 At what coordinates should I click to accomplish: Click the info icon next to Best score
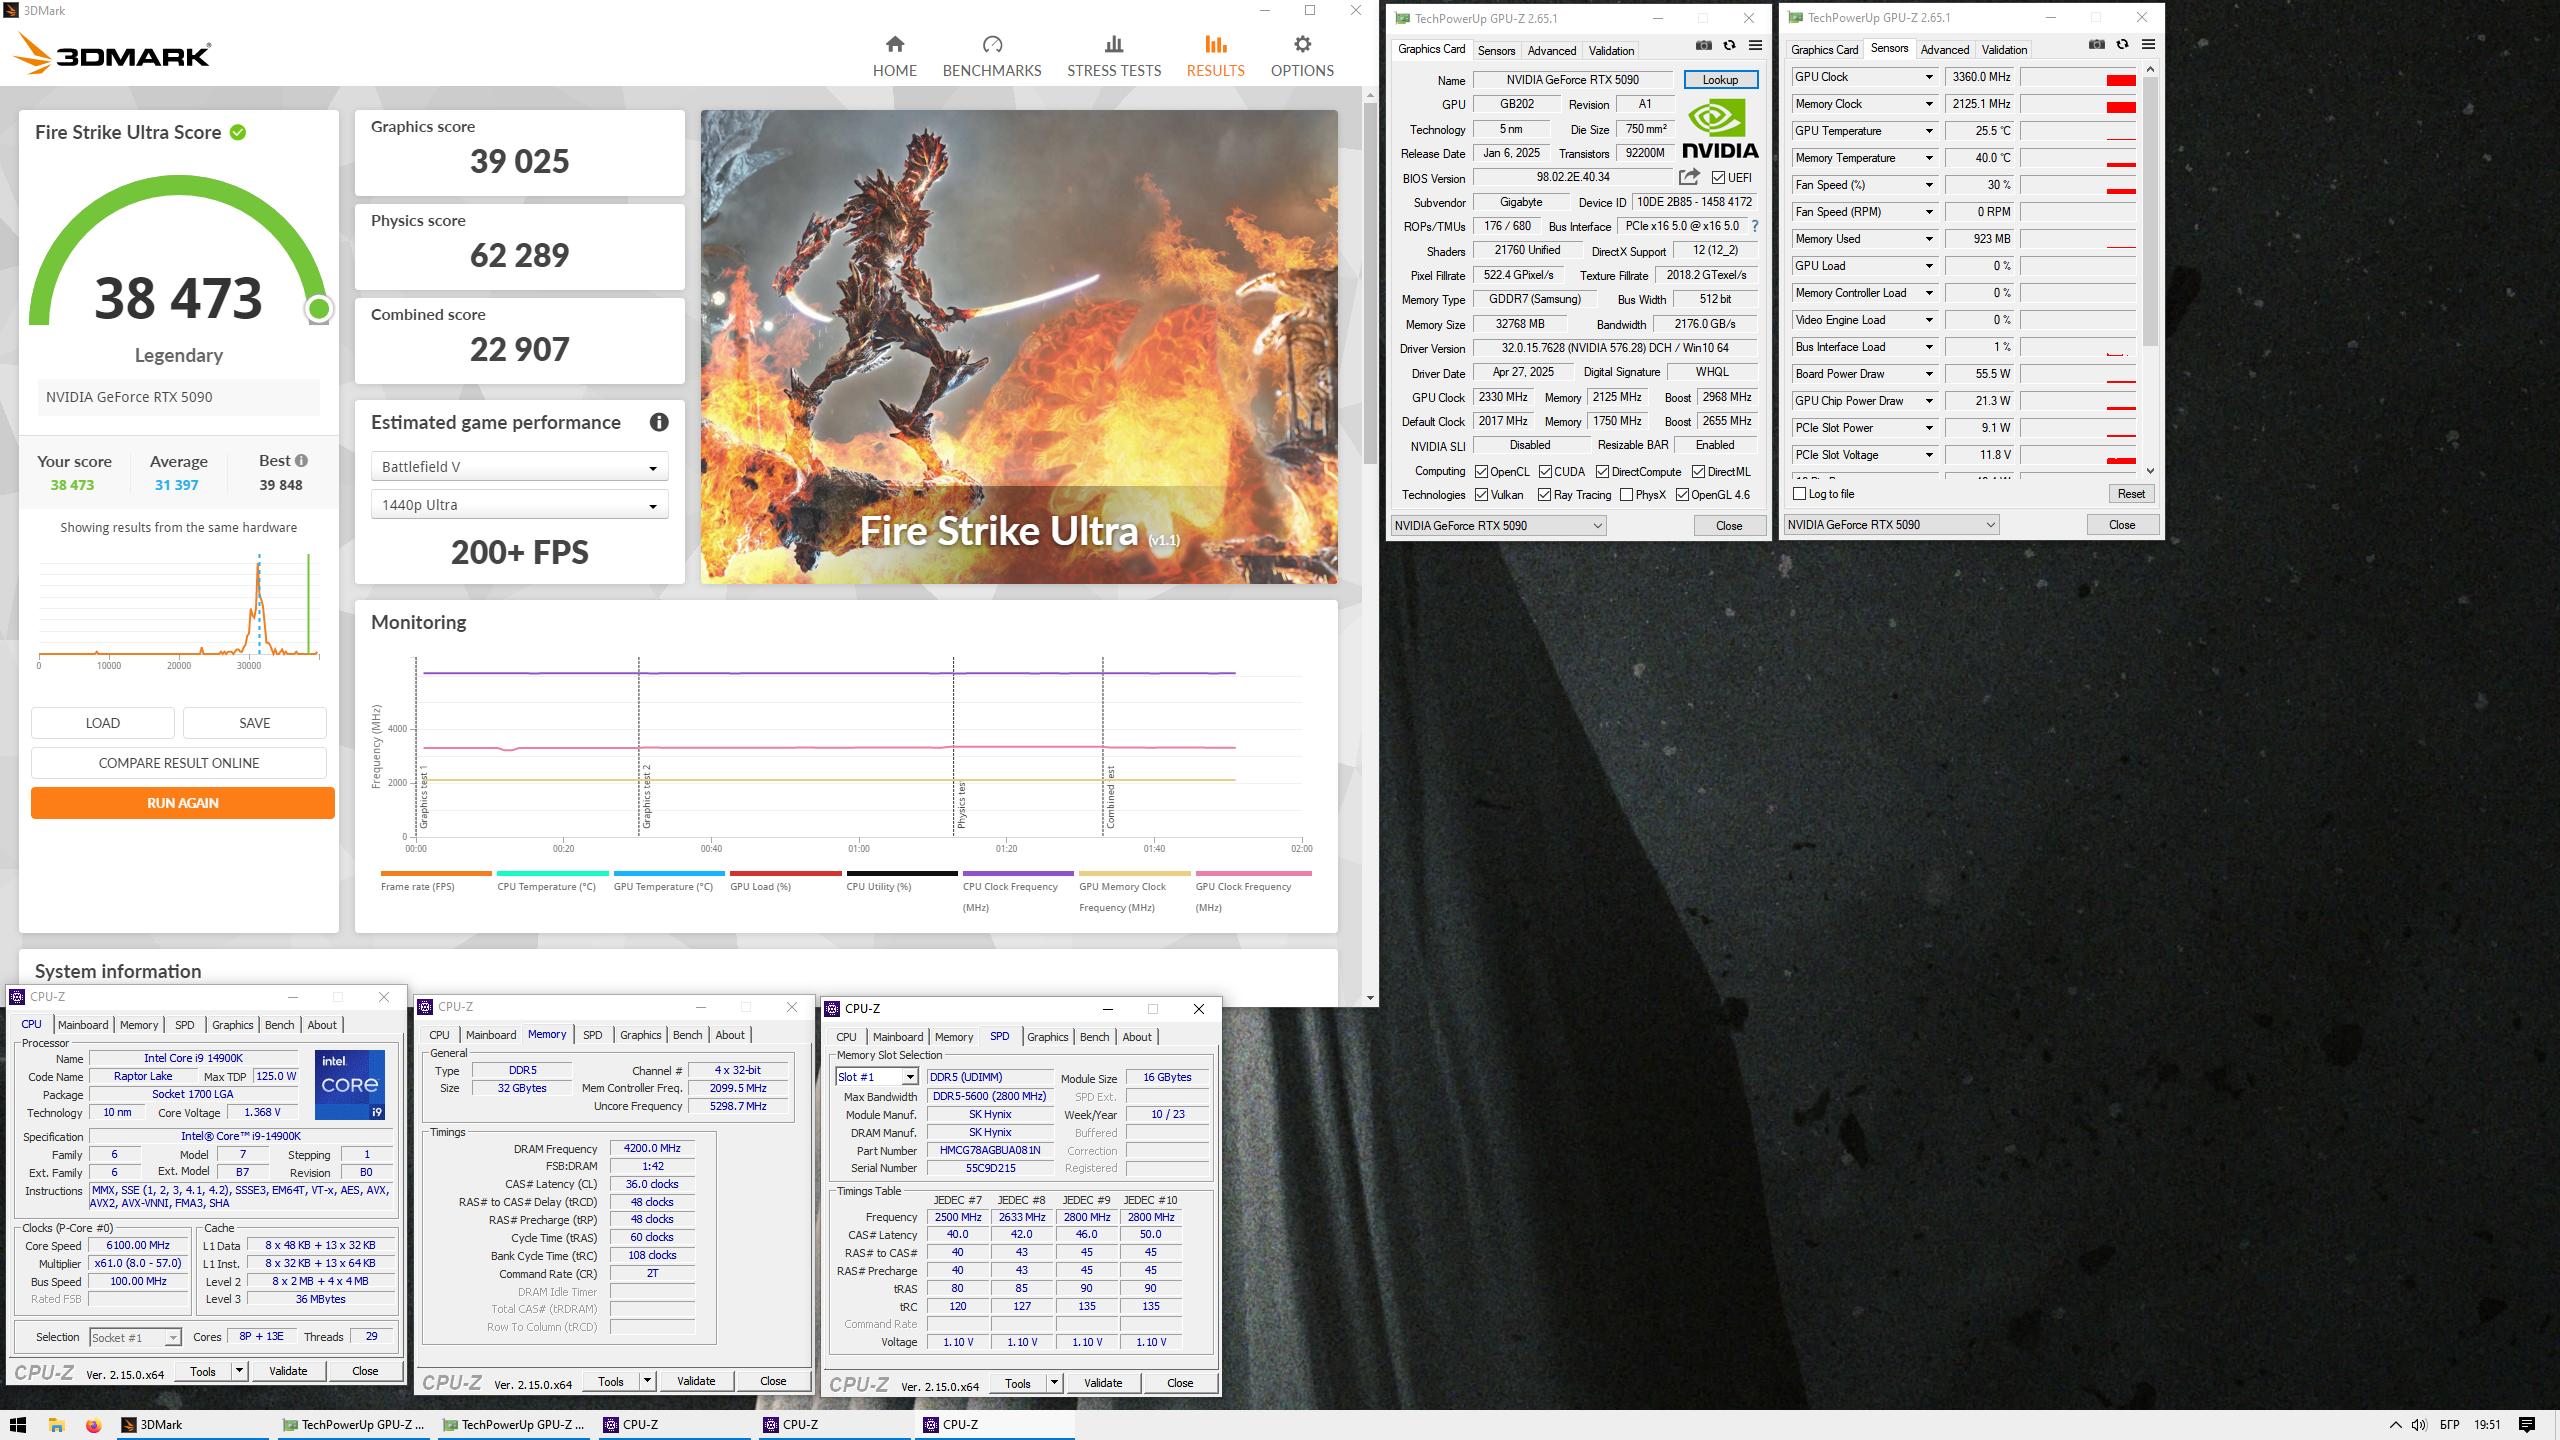(x=301, y=461)
